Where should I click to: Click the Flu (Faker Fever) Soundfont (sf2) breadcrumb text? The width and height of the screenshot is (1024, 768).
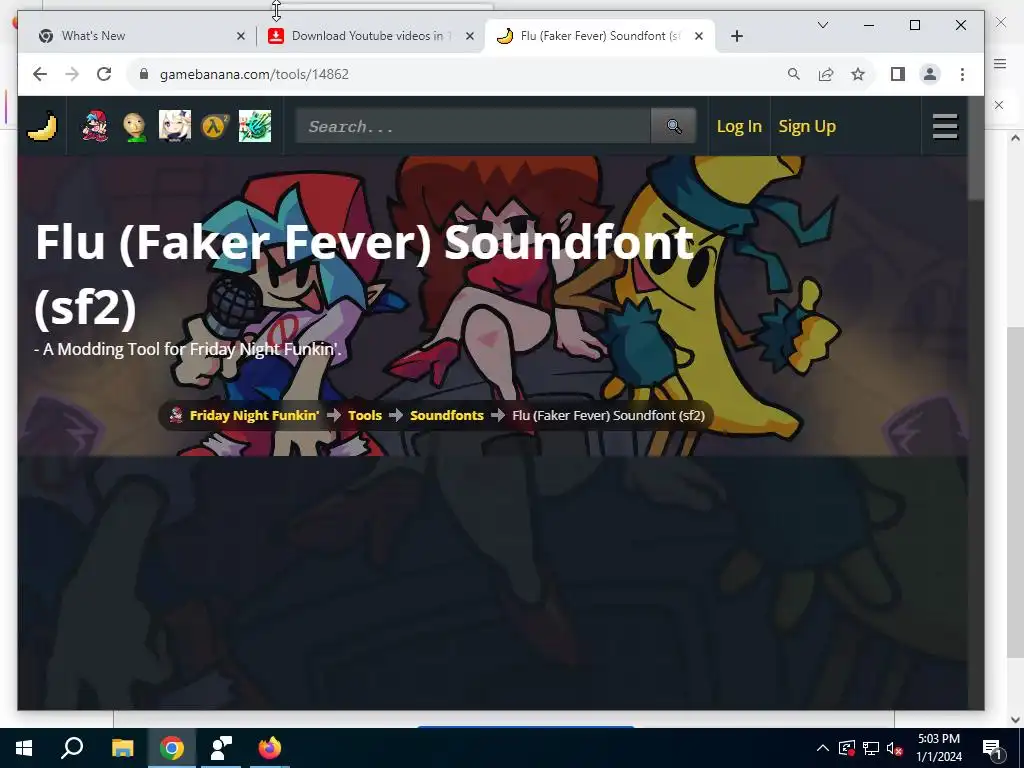click(608, 415)
